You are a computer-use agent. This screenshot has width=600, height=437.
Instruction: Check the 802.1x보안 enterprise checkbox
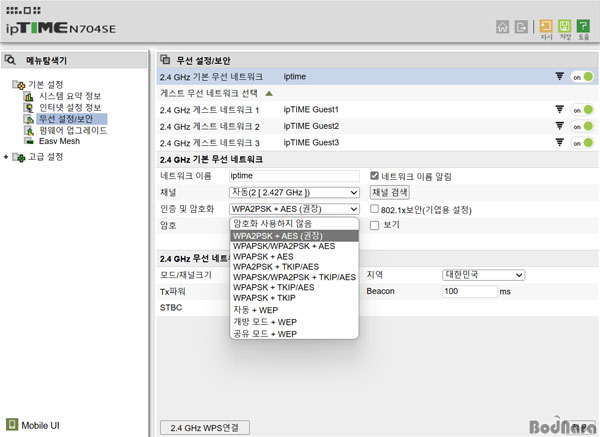click(x=374, y=209)
